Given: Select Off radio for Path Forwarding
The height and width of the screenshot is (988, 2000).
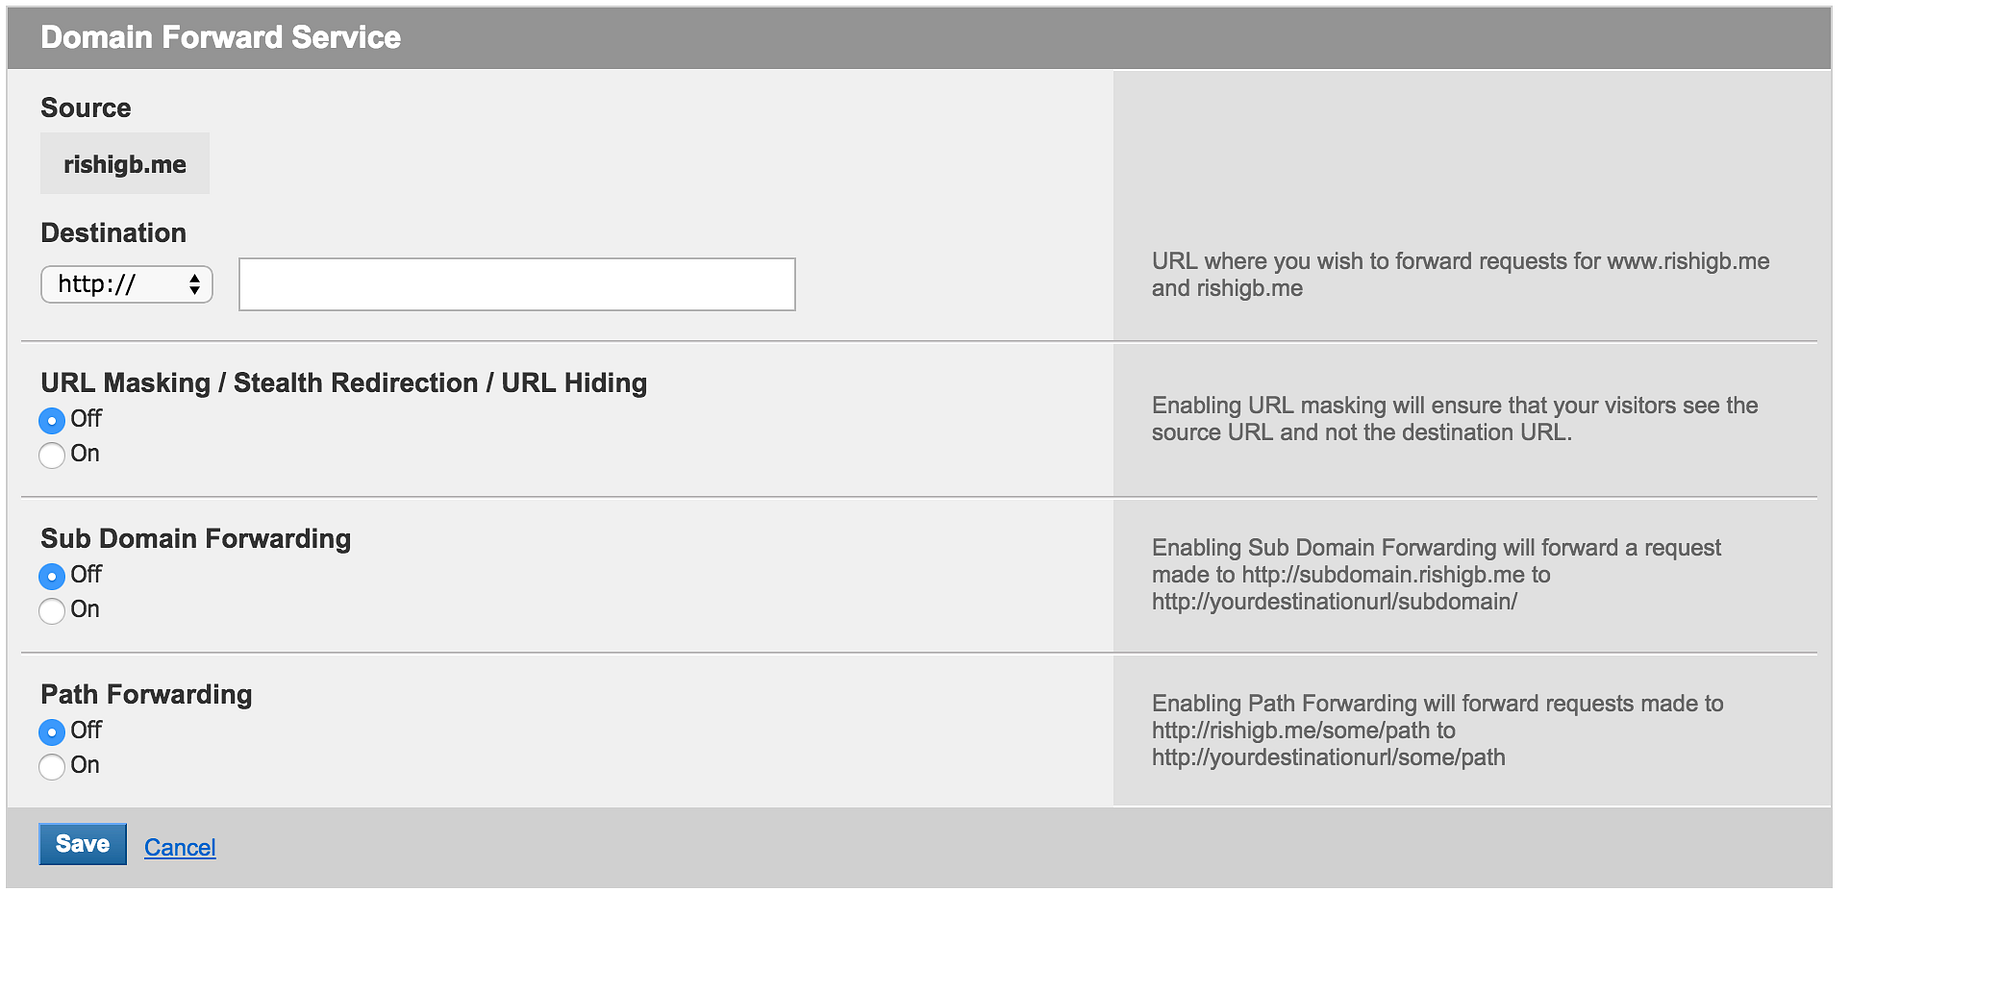Looking at the screenshot, I should pos(52,733).
